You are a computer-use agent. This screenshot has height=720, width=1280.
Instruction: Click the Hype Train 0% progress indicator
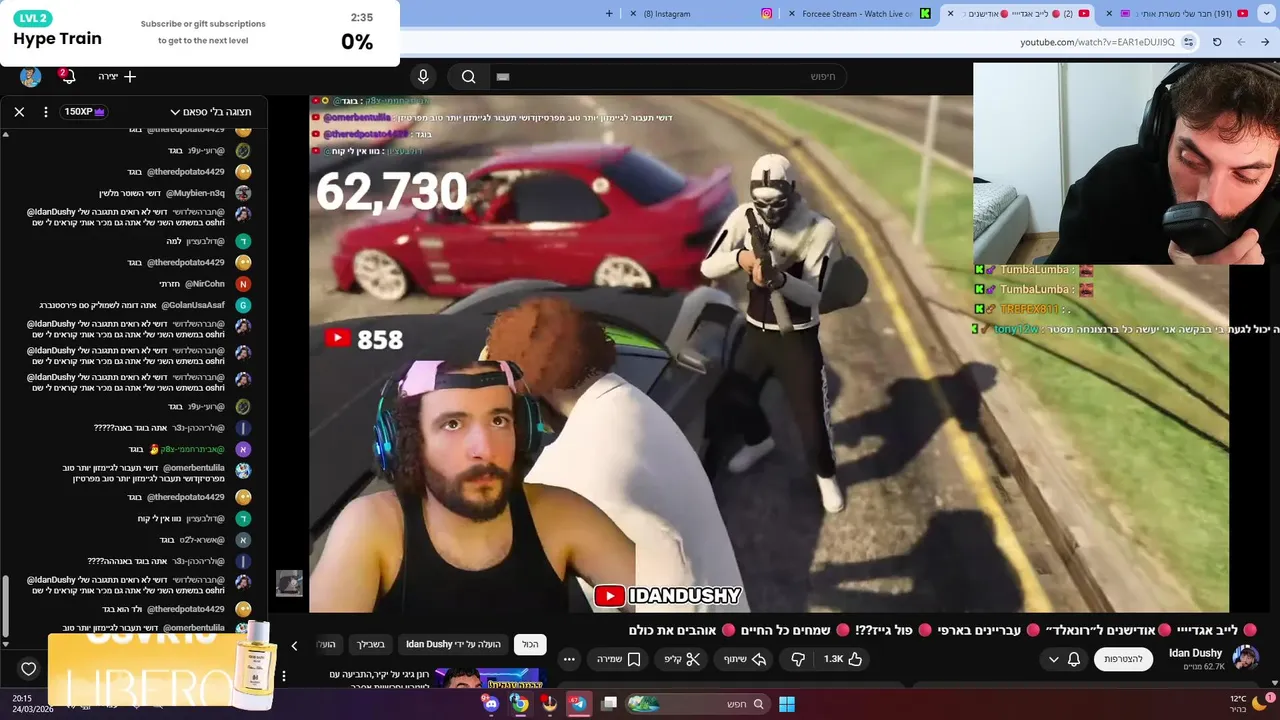point(357,42)
